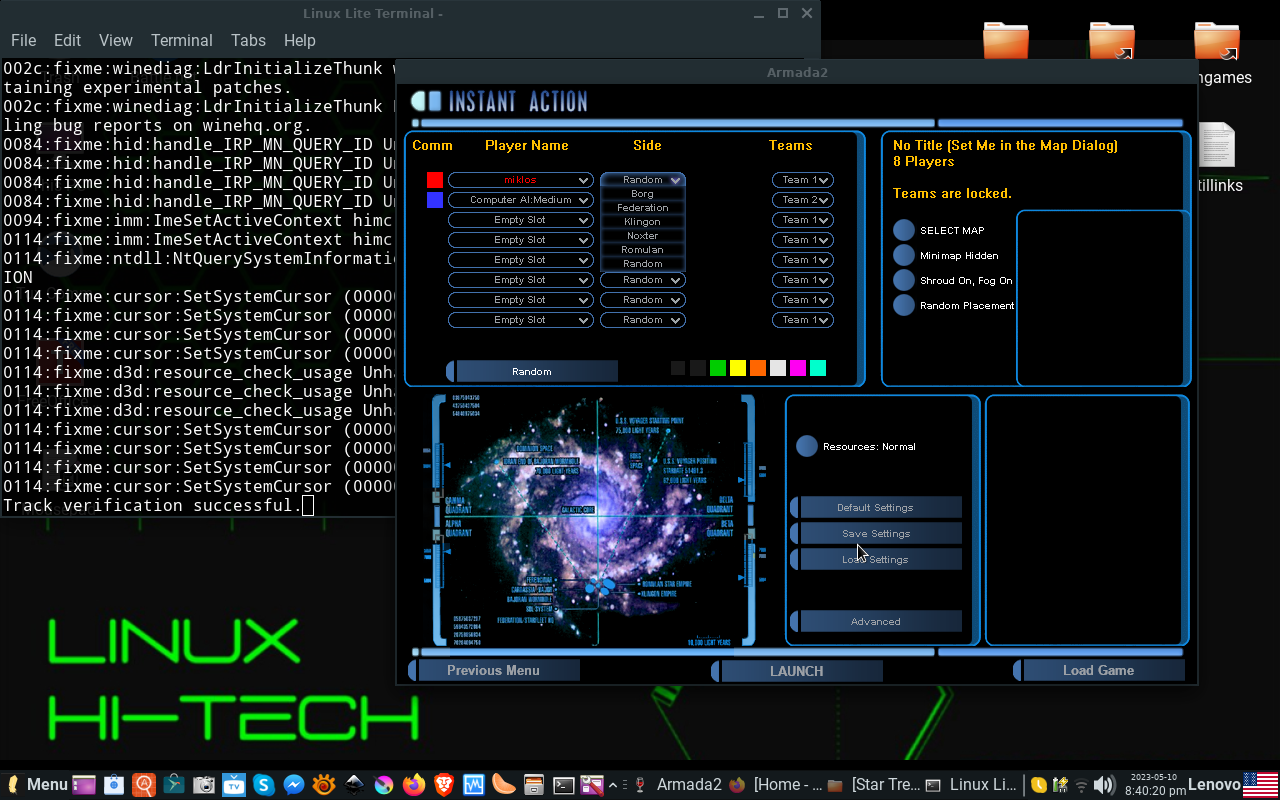Click the volume speaker icon in the tray
This screenshot has height=800, width=1280.
coord(1104,785)
